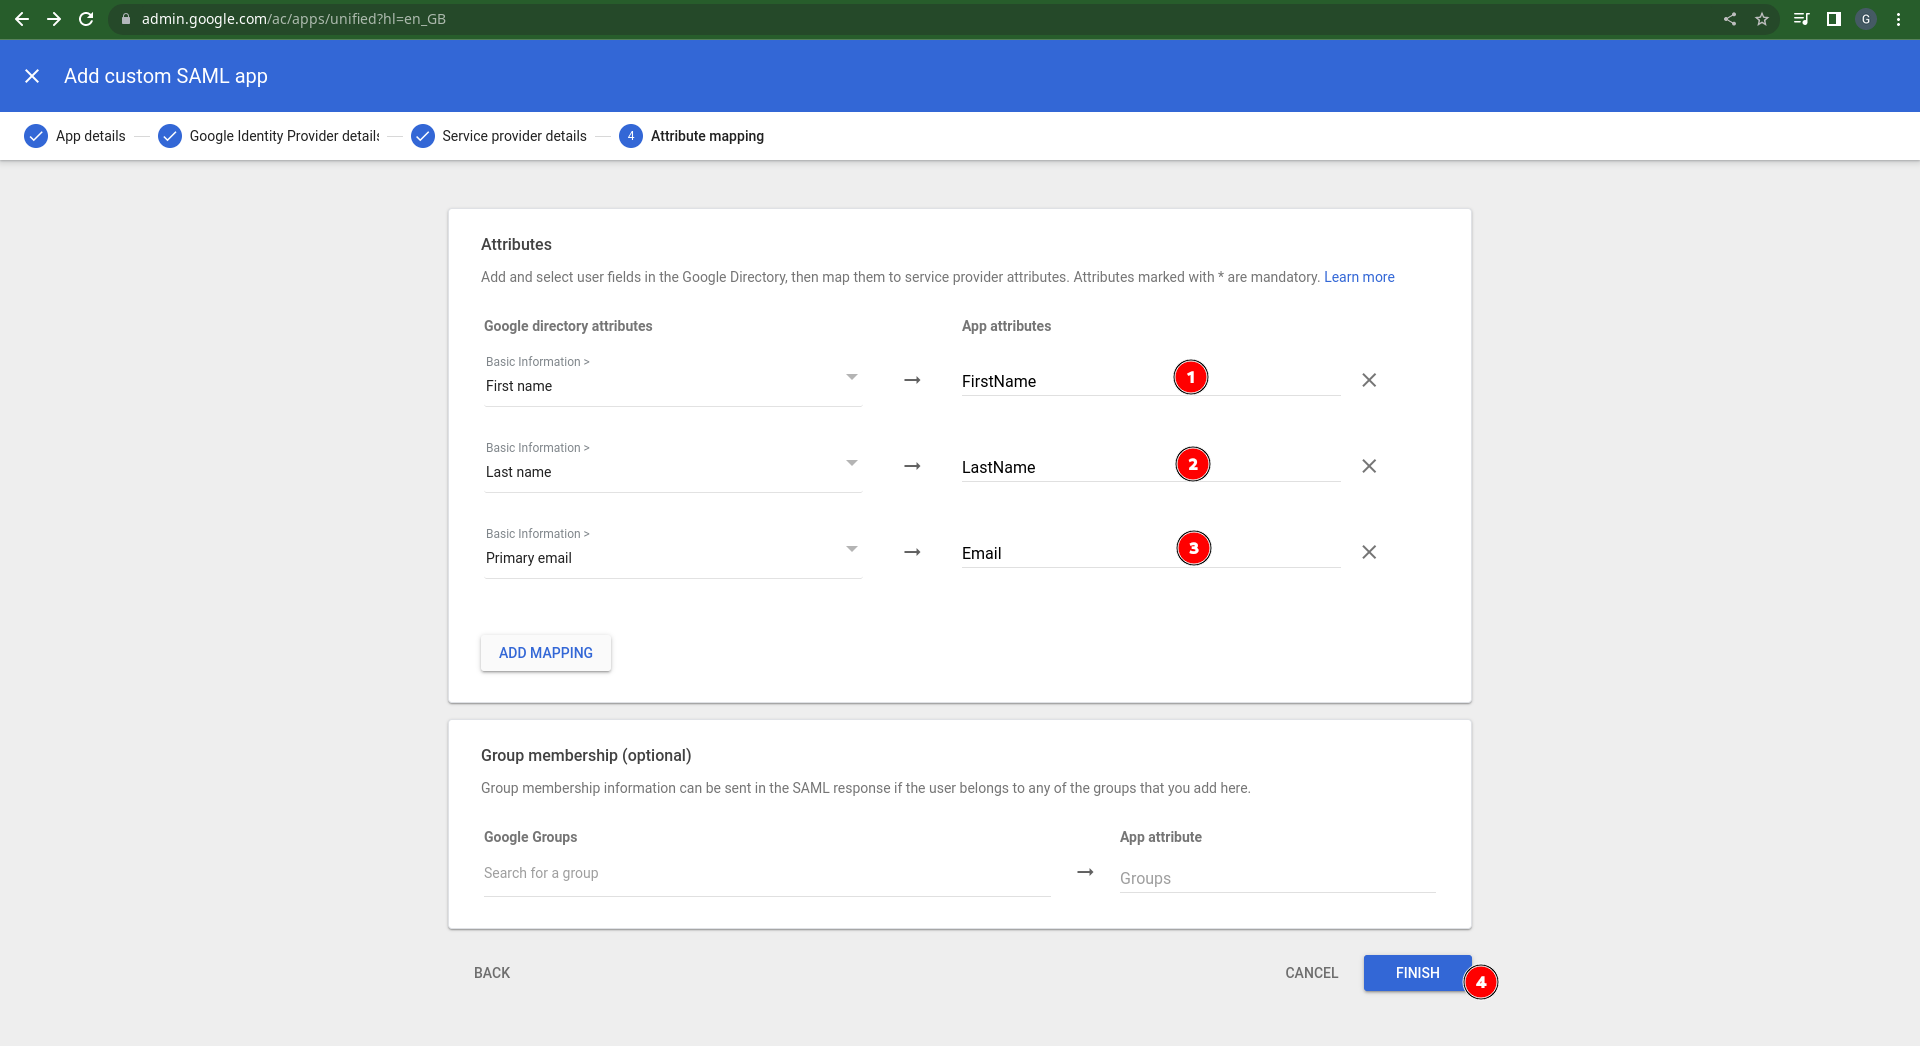Viewport: 1920px width, 1046px height.
Task: Reload the page using browser refresh
Action: (x=86, y=19)
